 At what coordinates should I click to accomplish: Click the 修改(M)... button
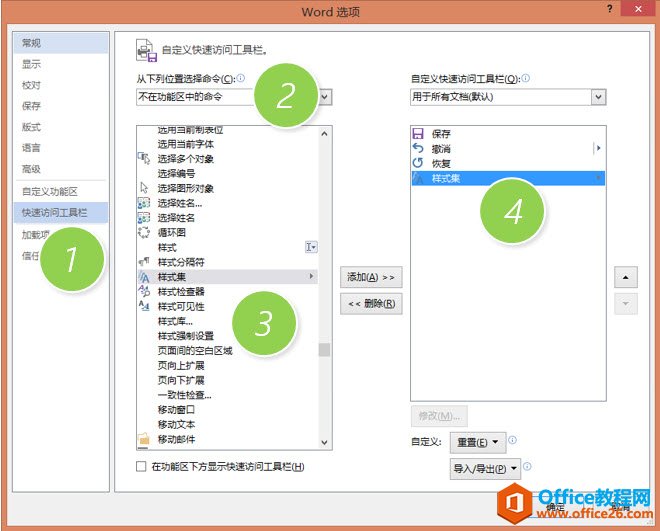(439, 416)
